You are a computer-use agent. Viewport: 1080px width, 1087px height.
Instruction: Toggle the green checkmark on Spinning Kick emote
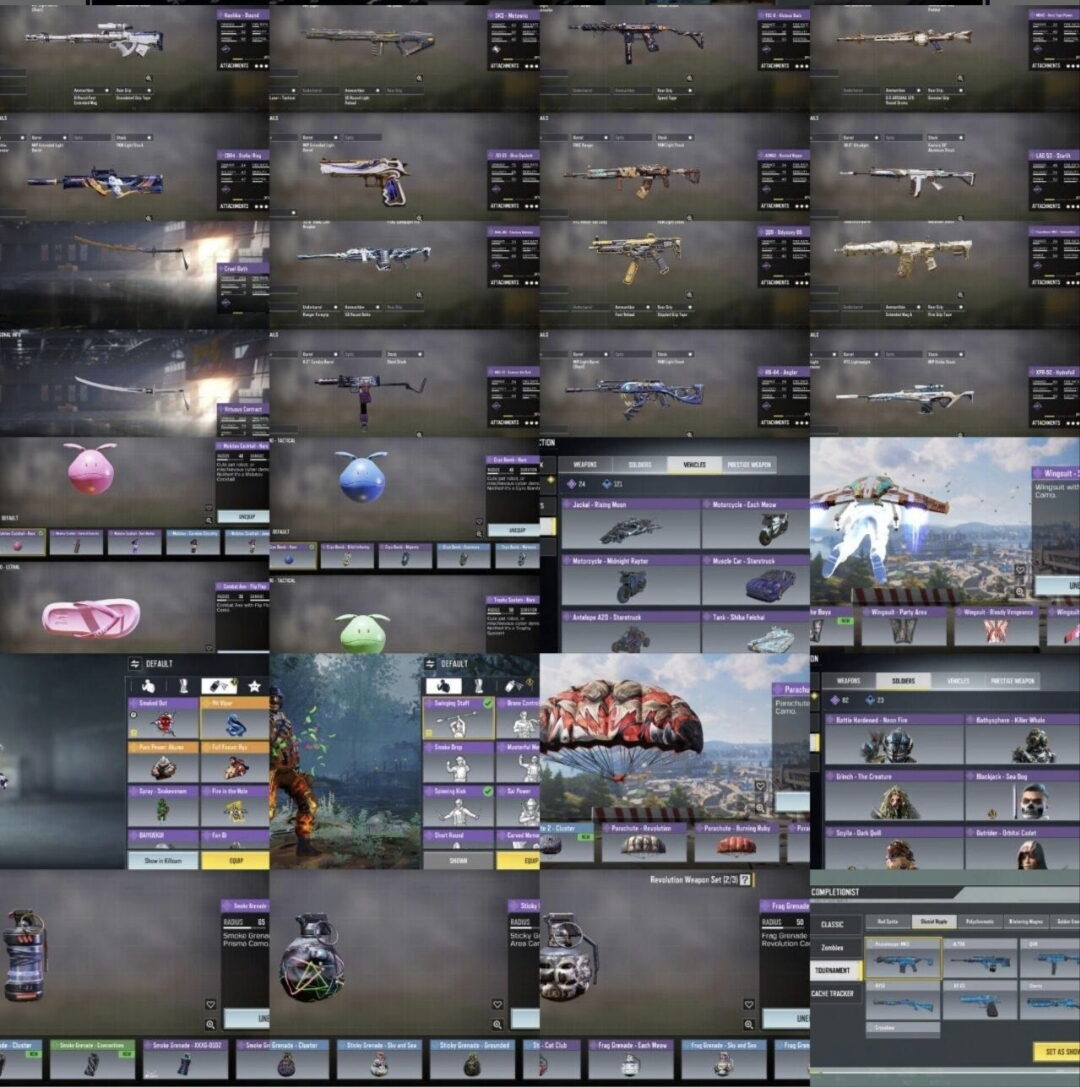[488, 791]
